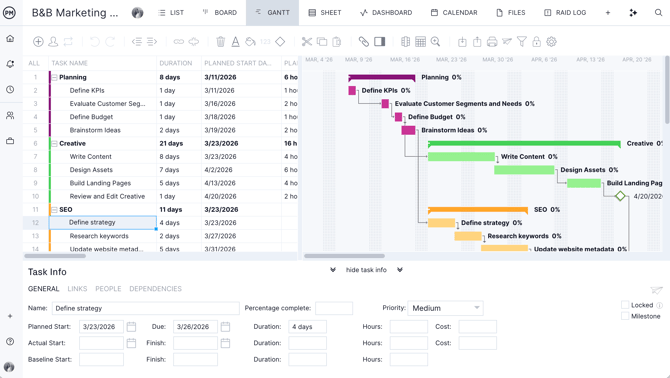Open the clock time icon in sidebar
The image size is (670, 378).
[x=10, y=90]
